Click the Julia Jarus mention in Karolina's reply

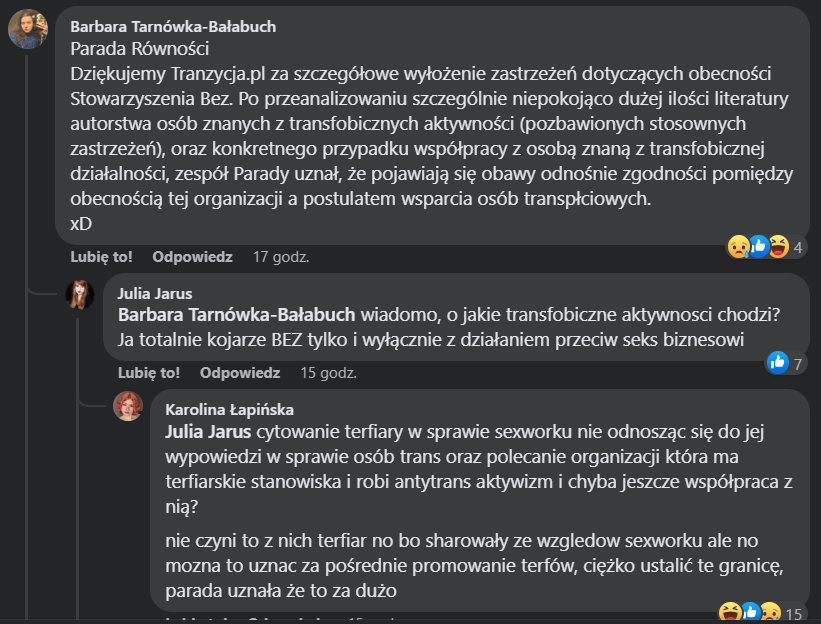point(208,432)
